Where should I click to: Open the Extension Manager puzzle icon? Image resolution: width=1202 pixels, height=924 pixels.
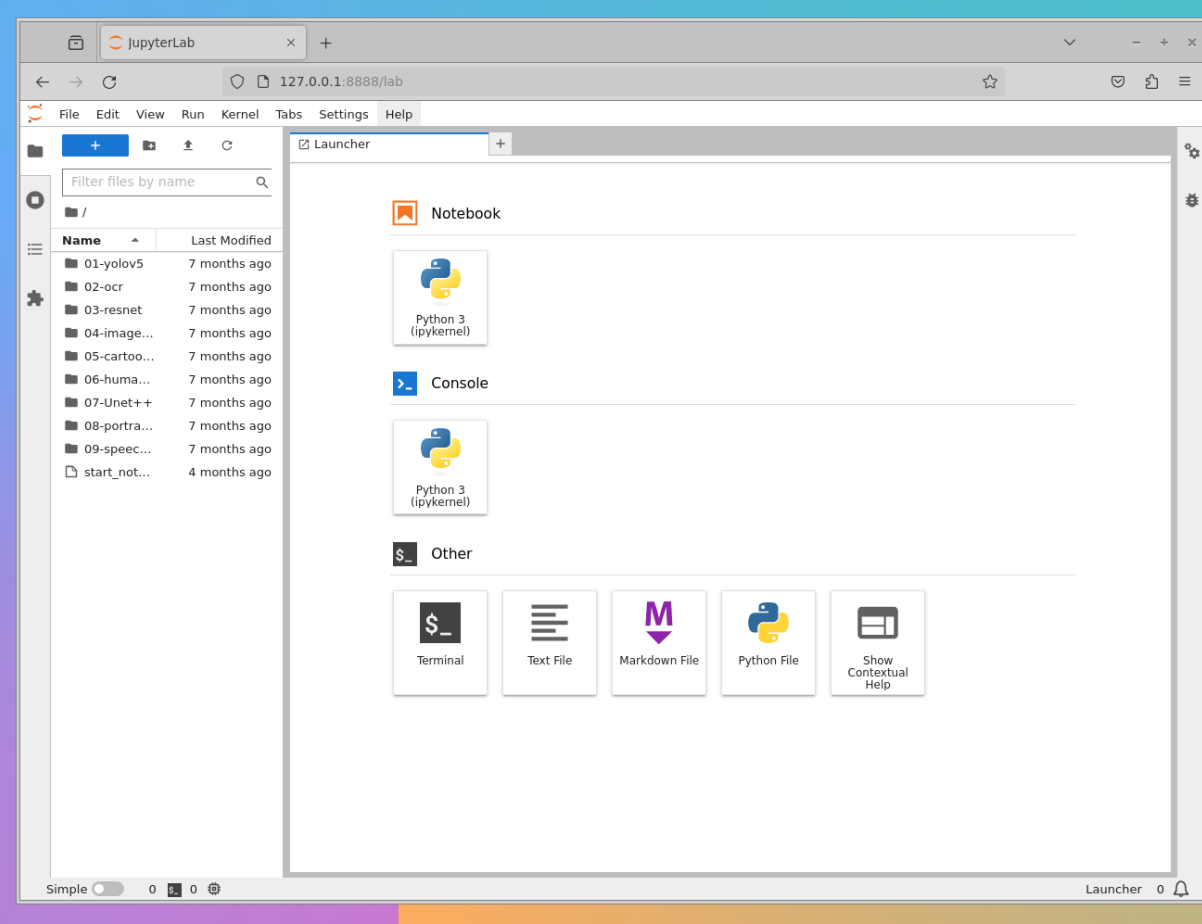pos(35,298)
